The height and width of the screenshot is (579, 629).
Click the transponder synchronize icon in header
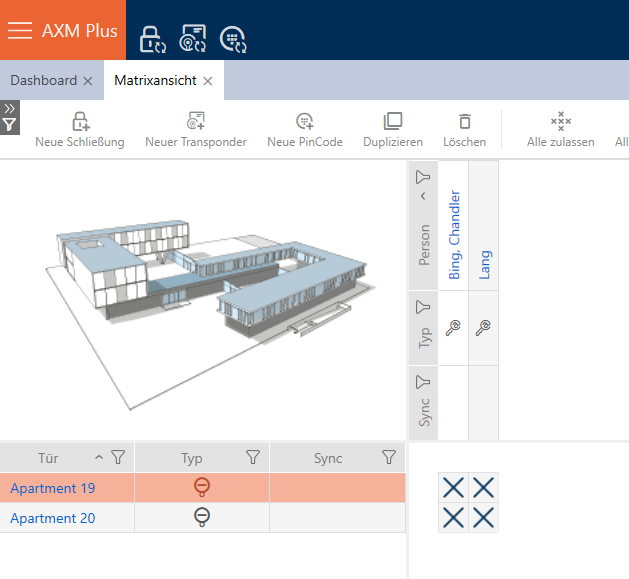192,39
